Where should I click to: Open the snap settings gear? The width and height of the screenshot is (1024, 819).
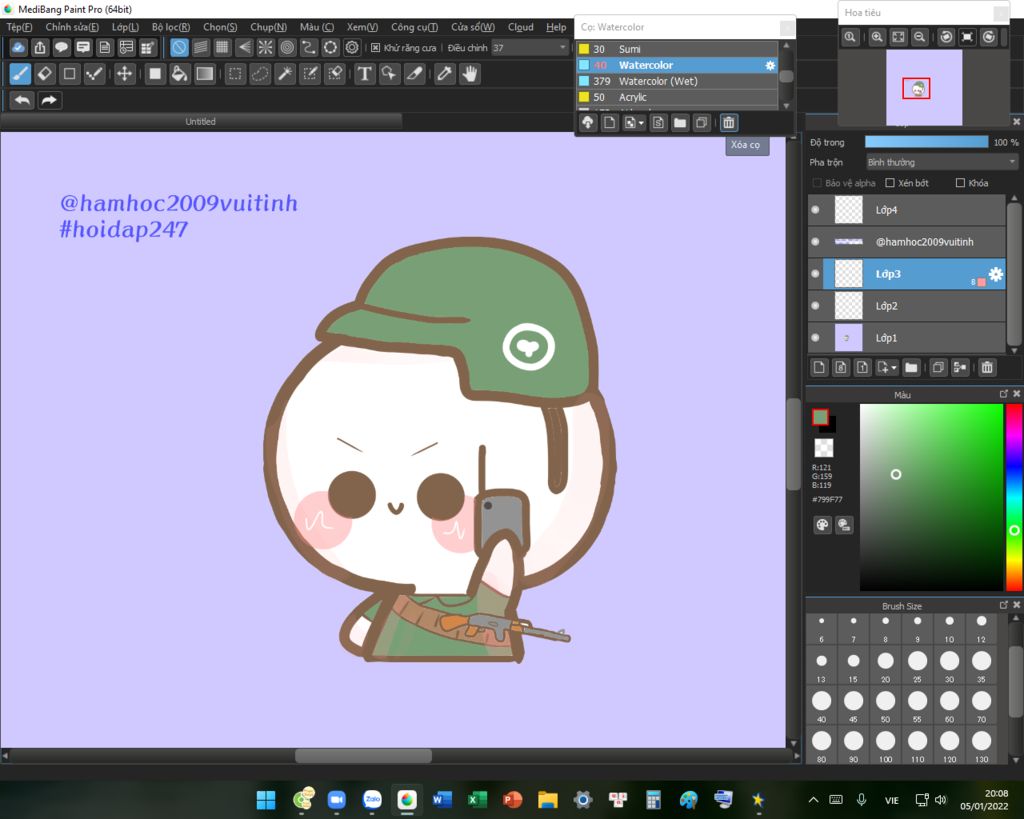(x=352, y=47)
